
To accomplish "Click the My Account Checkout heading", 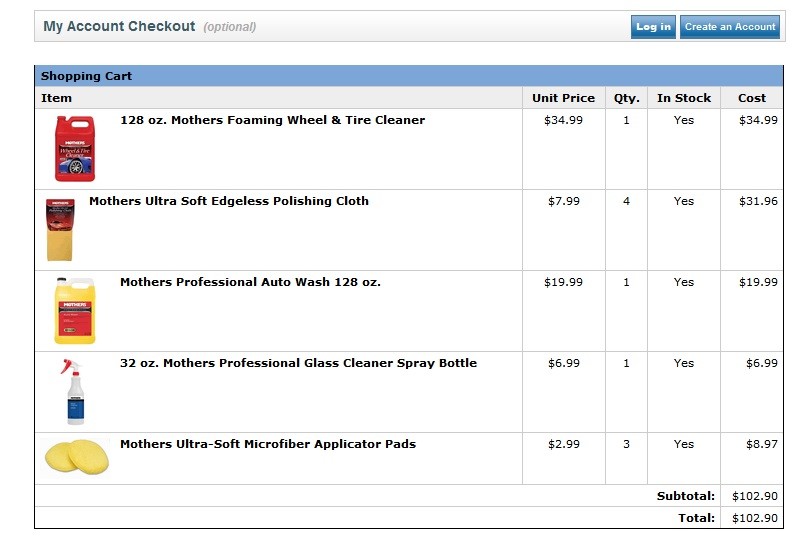I will coord(119,26).
